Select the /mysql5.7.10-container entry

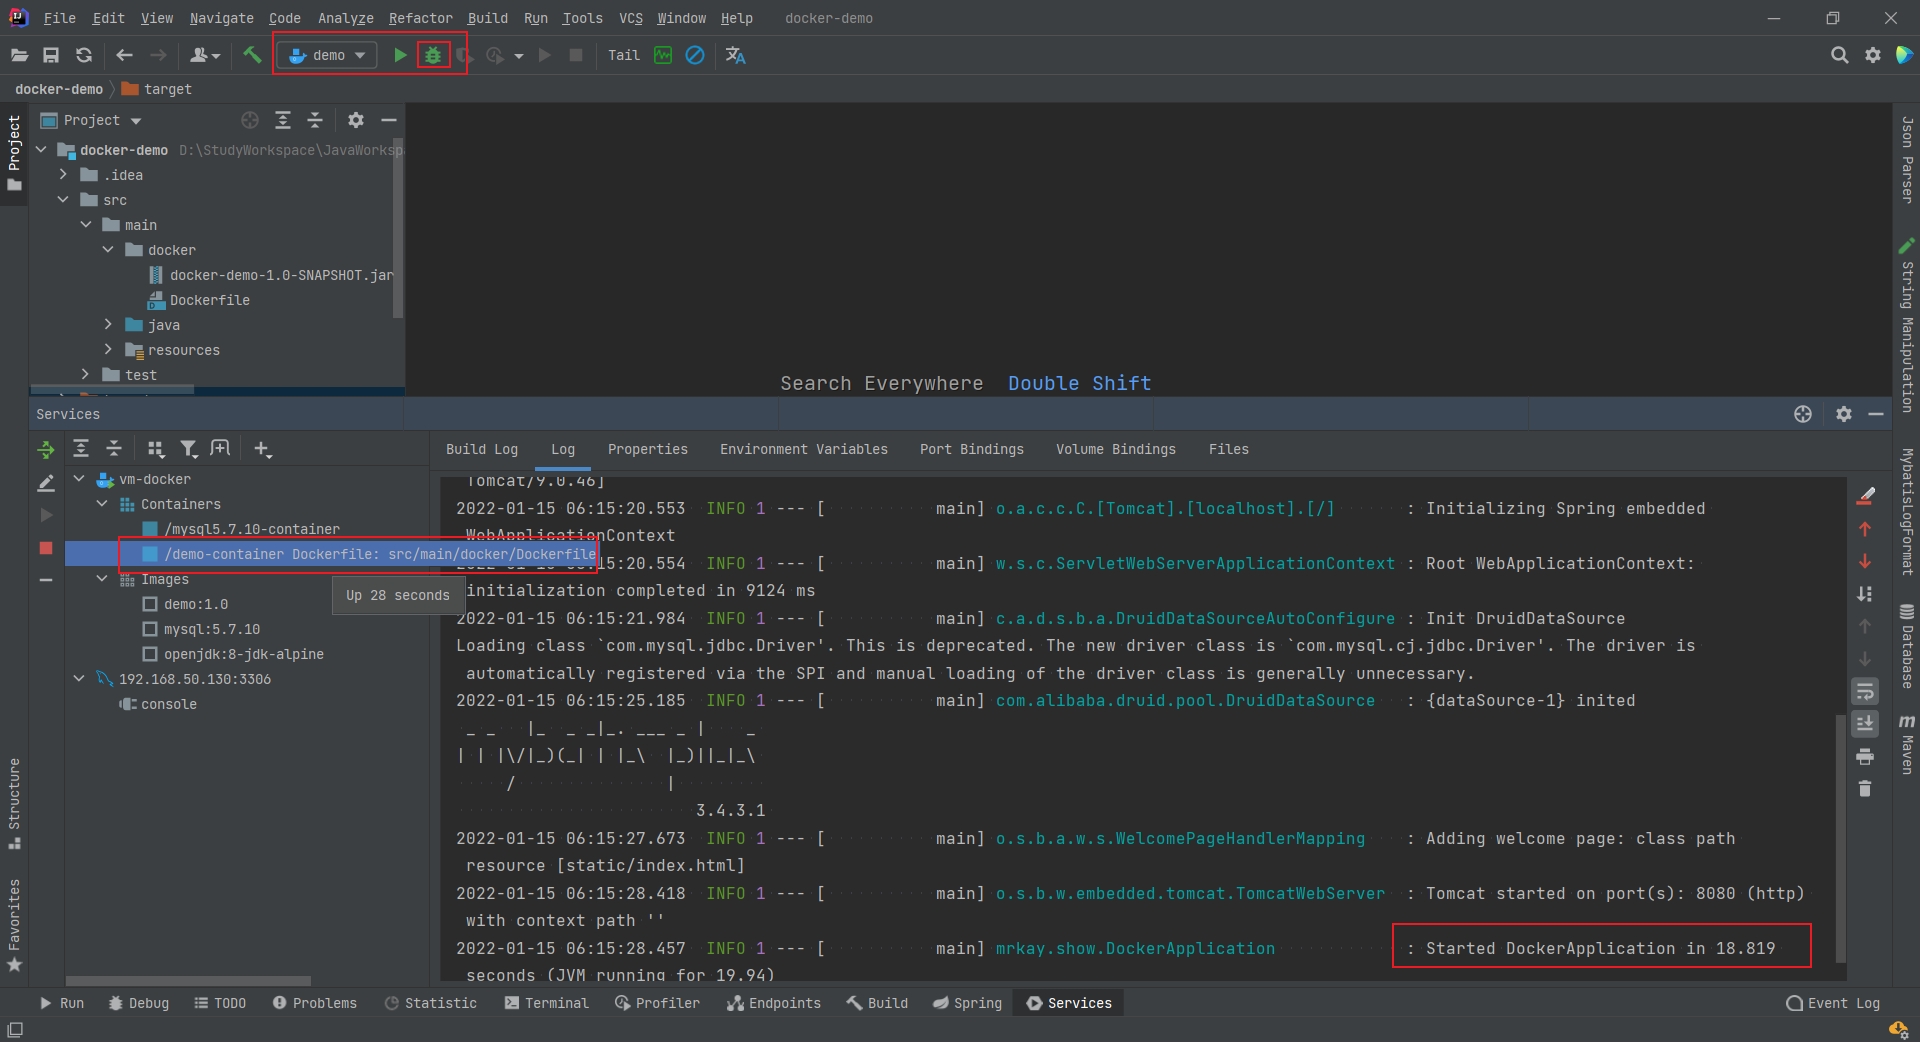coord(241,529)
